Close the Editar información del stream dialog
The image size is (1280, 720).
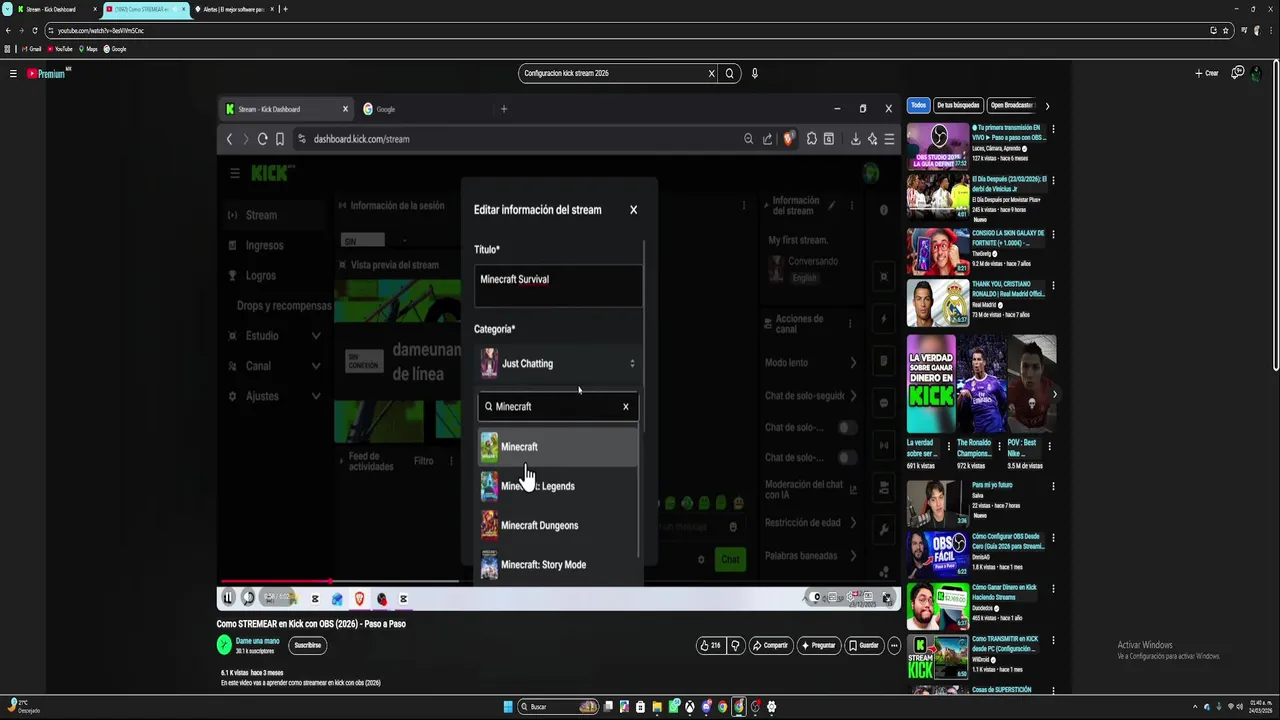(633, 210)
